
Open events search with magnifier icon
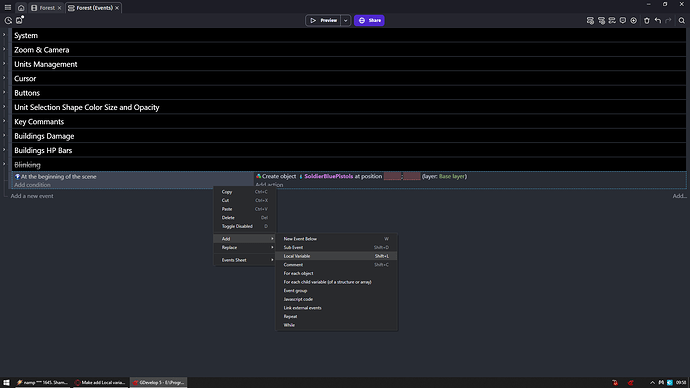pyautogui.click(x=682, y=20)
